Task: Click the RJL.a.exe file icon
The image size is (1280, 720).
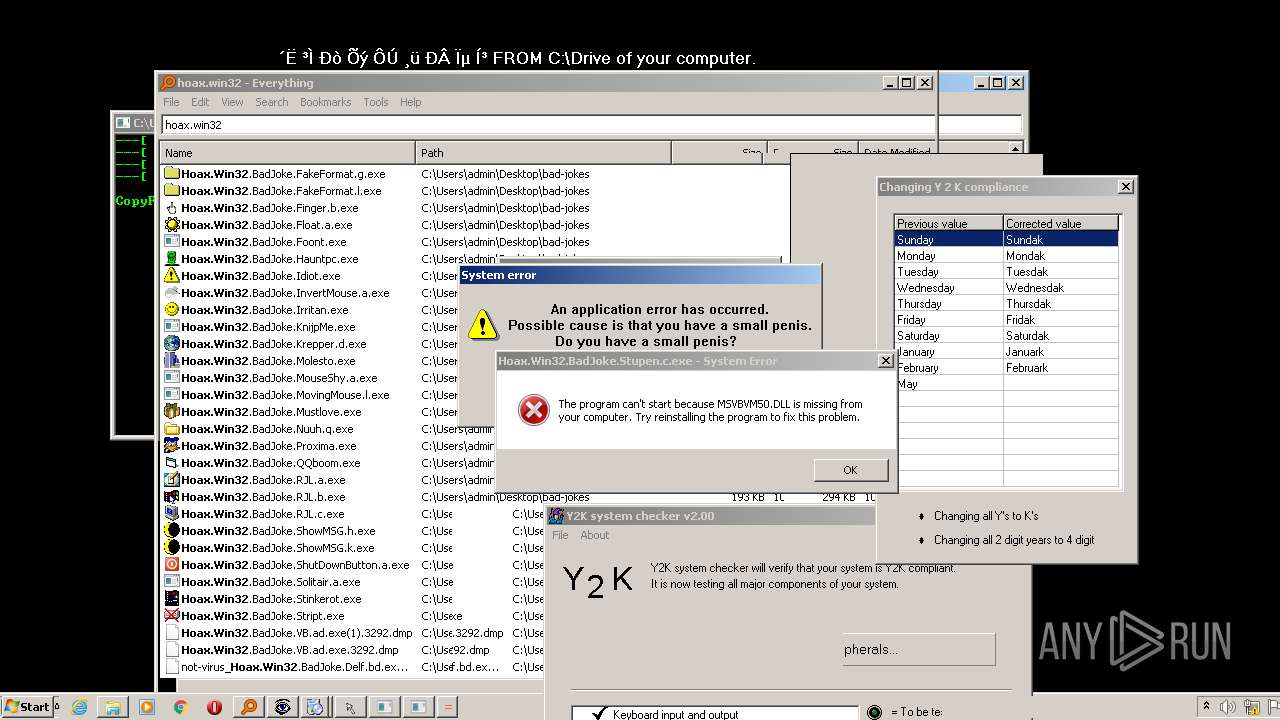Action: (x=172, y=480)
